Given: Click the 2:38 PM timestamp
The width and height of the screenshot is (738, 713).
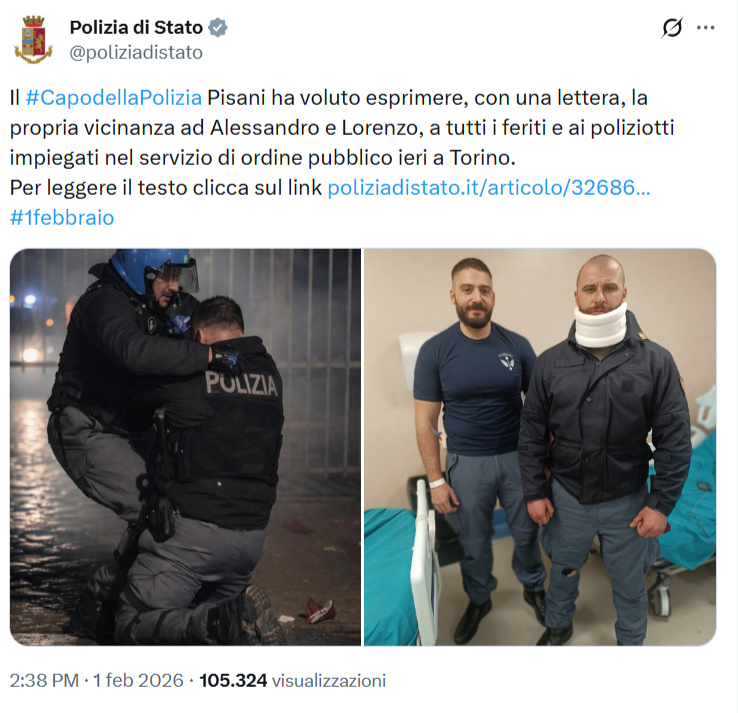Looking at the screenshot, I should [x=44, y=681].
